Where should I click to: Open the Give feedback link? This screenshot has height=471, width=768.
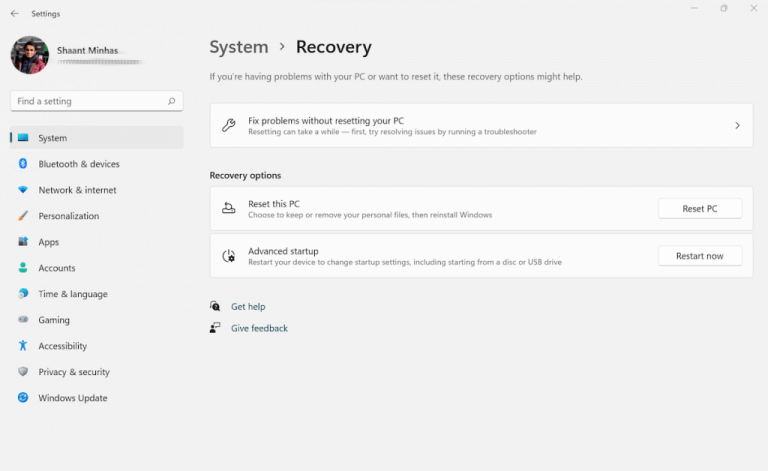[259, 328]
